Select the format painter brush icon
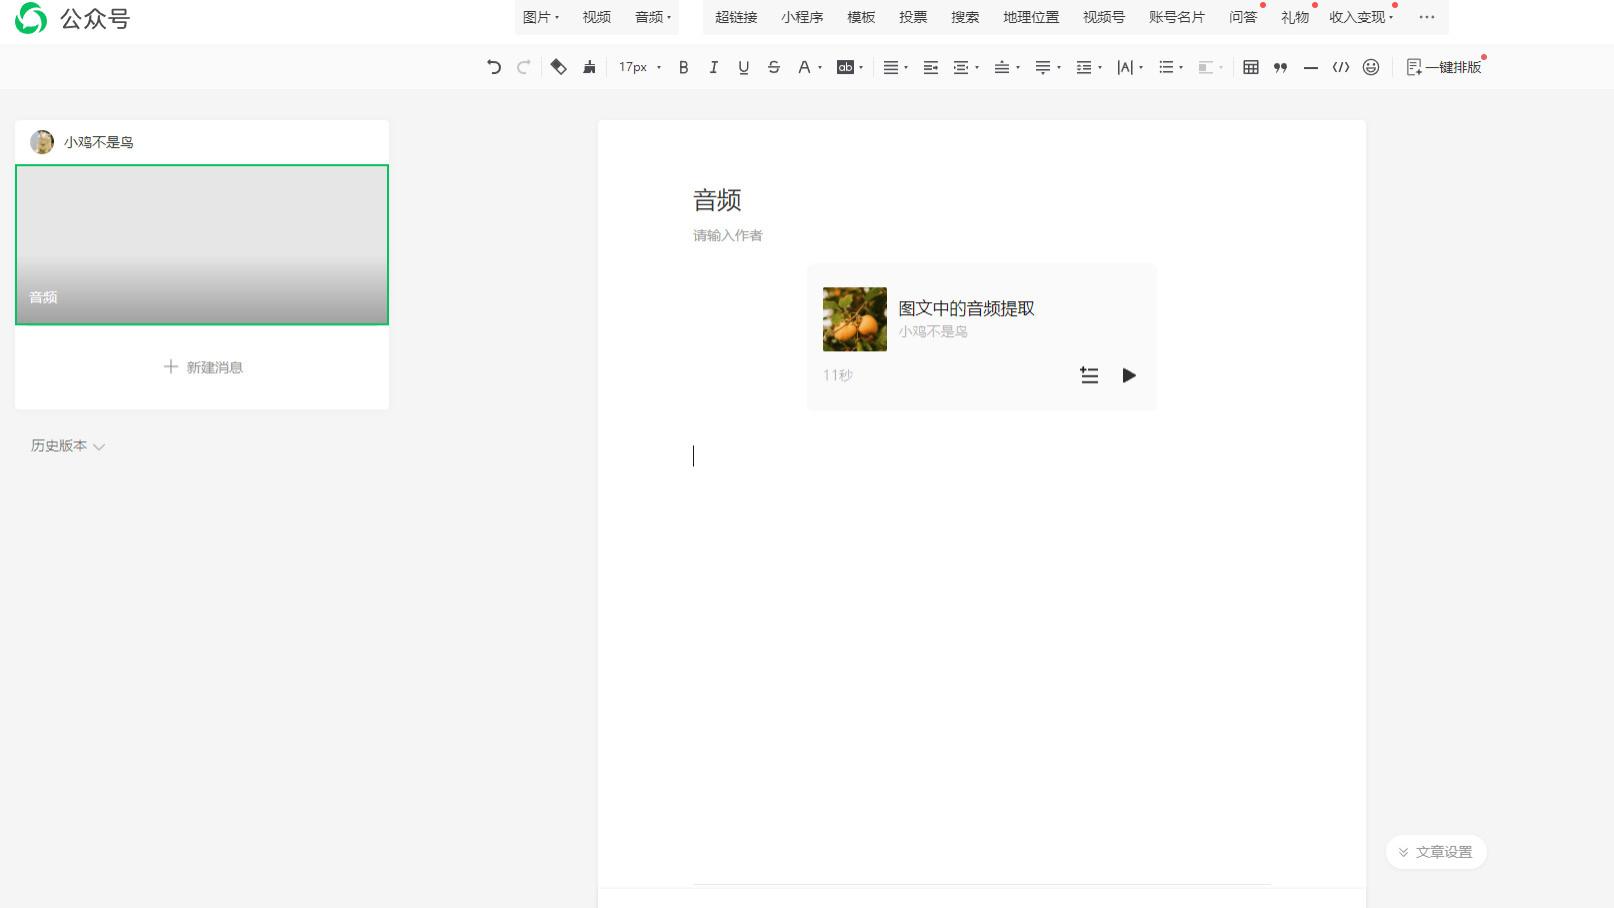1614x908 pixels. (590, 67)
